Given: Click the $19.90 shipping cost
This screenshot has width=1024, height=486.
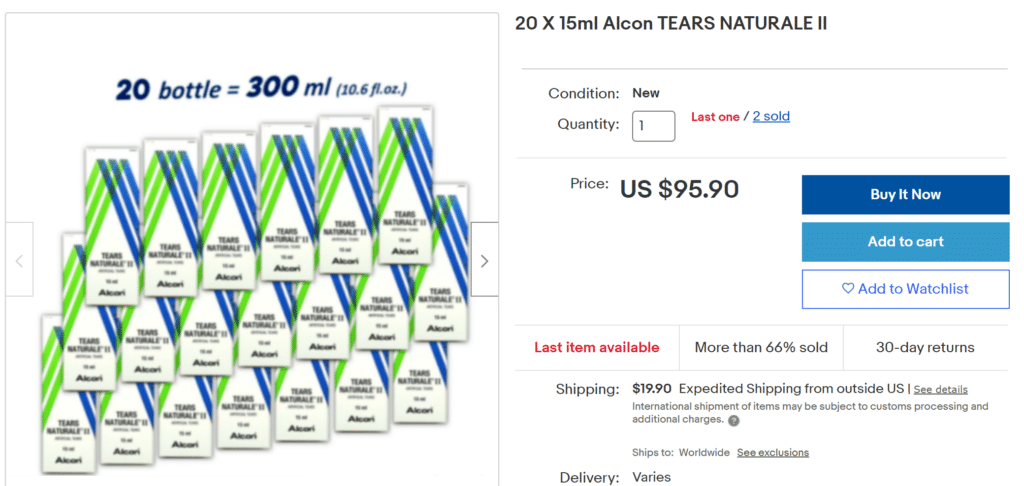Looking at the screenshot, I should [x=652, y=389].
